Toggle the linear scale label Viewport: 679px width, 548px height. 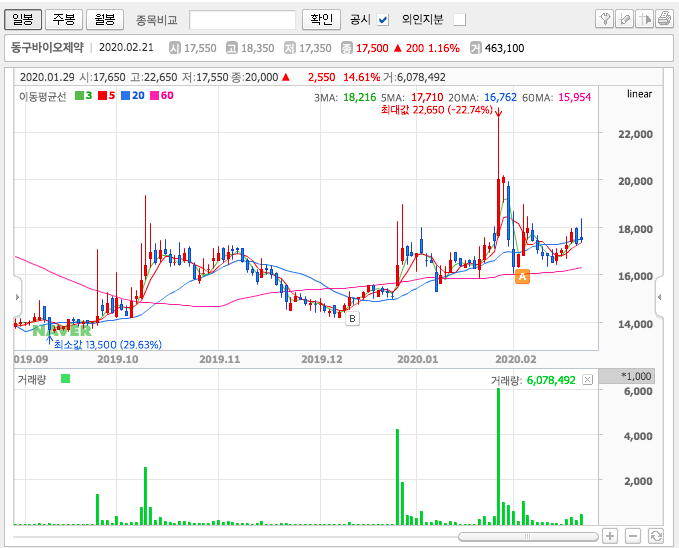[639, 94]
